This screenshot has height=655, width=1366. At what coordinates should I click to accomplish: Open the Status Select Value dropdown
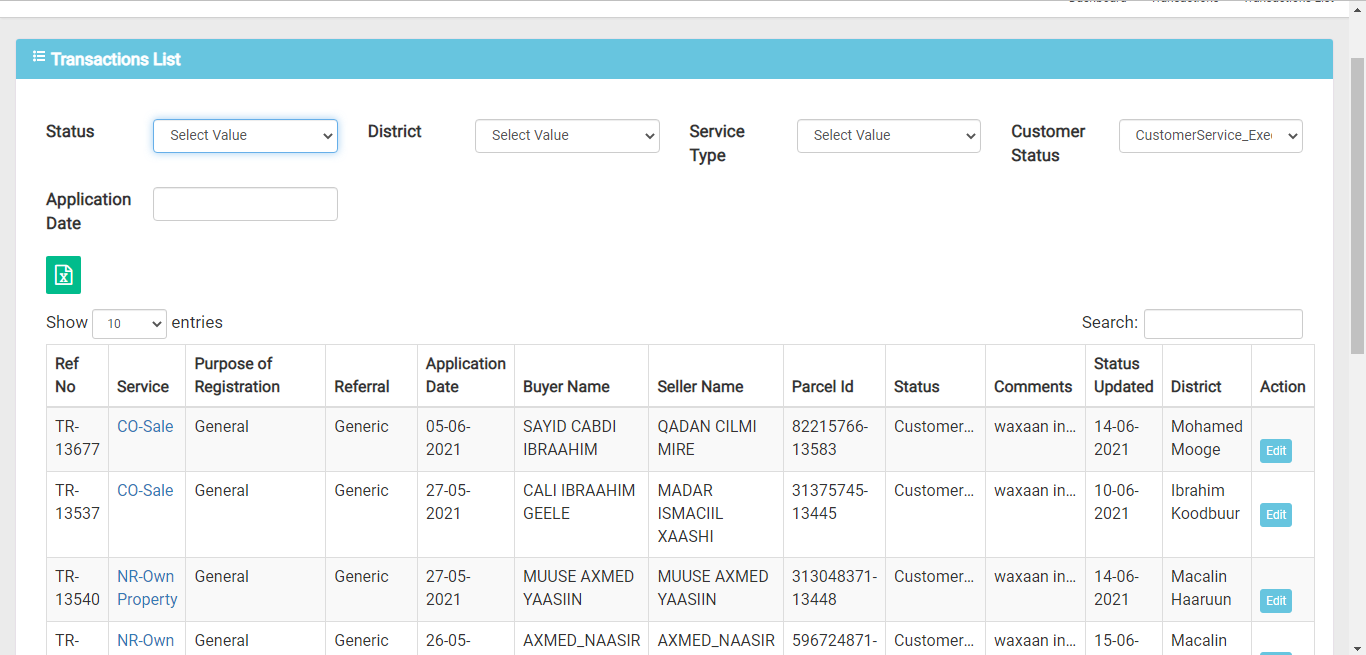coord(245,136)
